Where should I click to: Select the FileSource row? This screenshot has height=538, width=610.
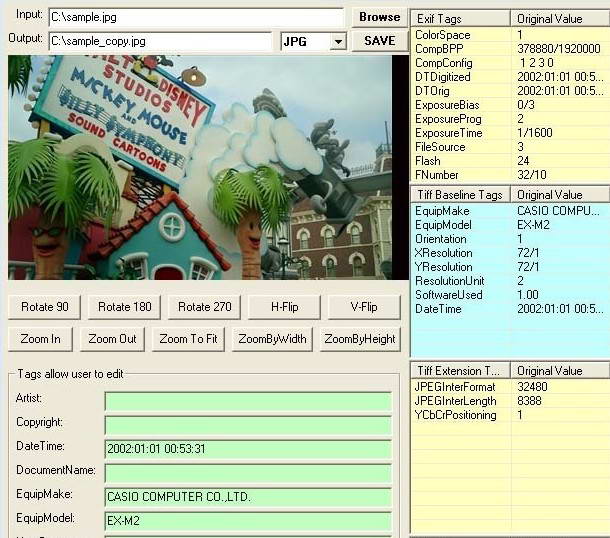pyautogui.click(x=510, y=147)
